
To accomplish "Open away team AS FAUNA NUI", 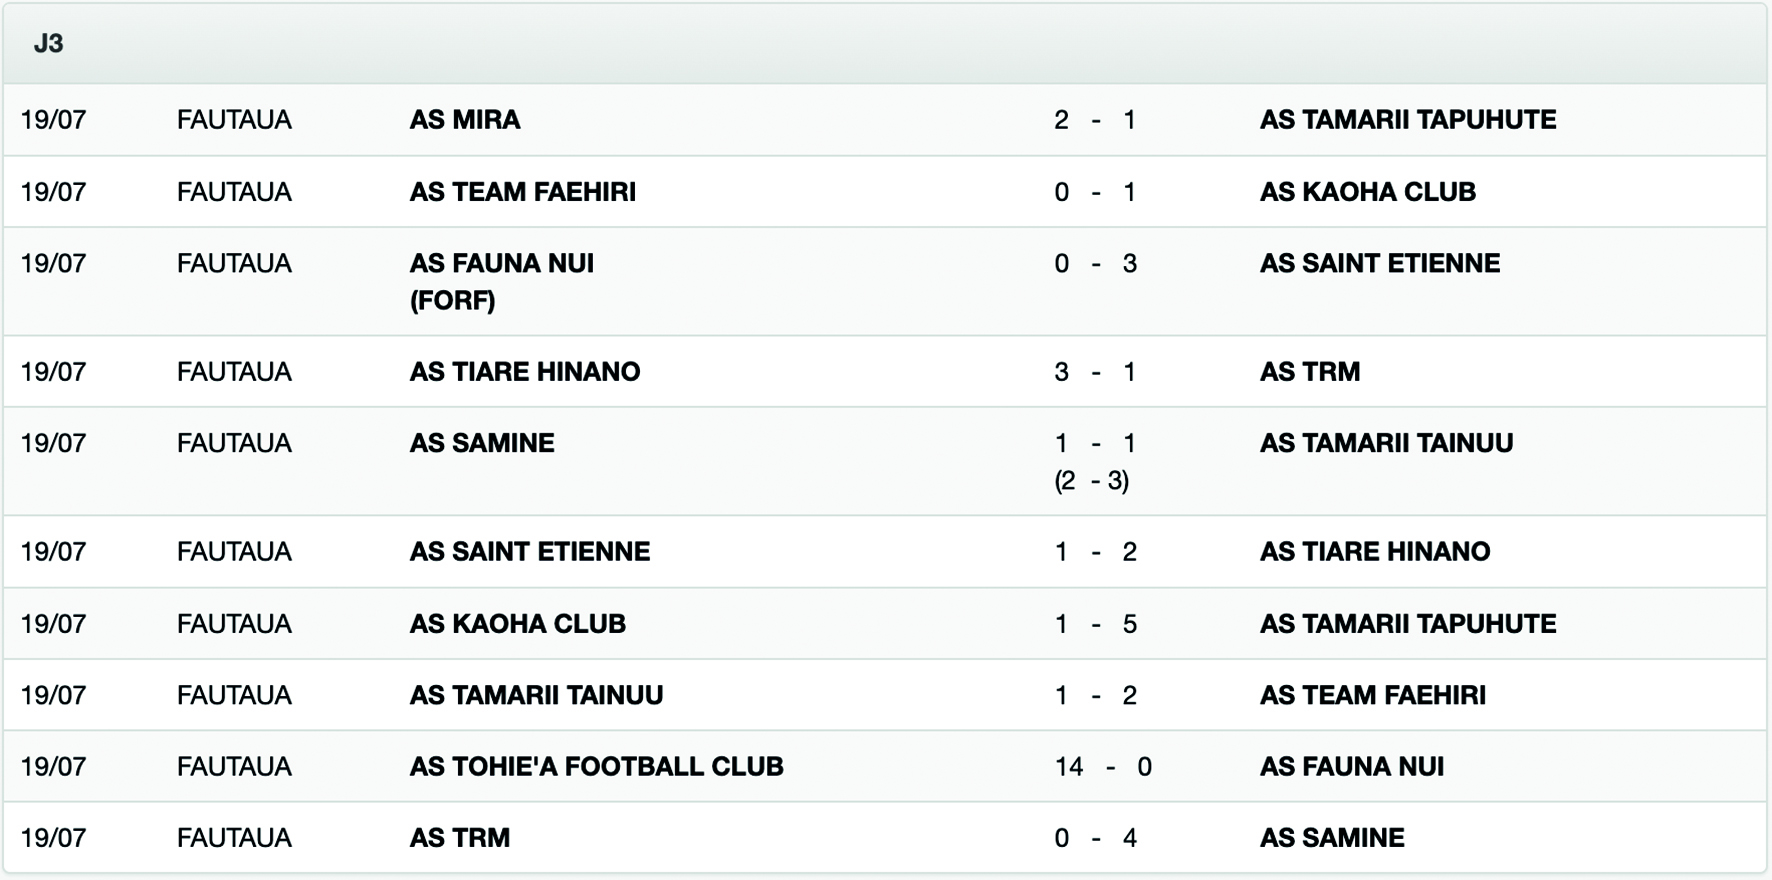I will (x=1351, y=767).
